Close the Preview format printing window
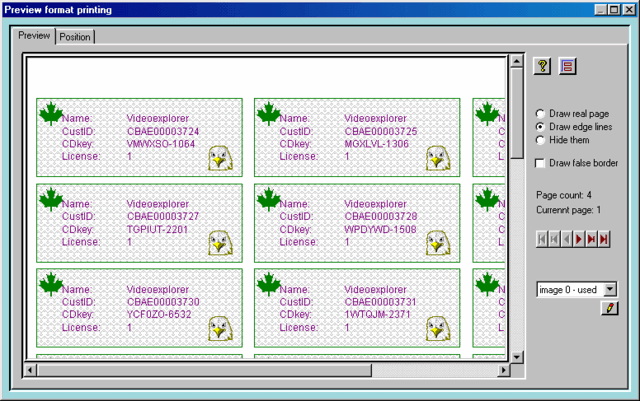This screenshot has width=640, height=401. click(629, 9)
